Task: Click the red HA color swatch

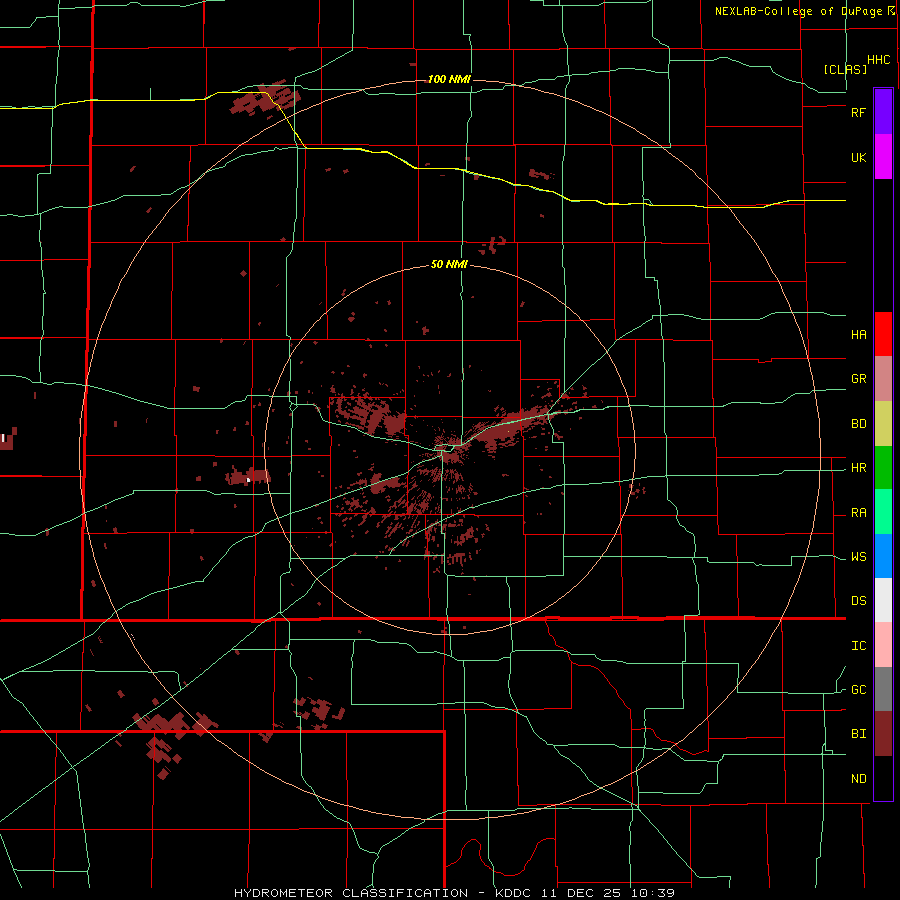Action: point(883,334)
